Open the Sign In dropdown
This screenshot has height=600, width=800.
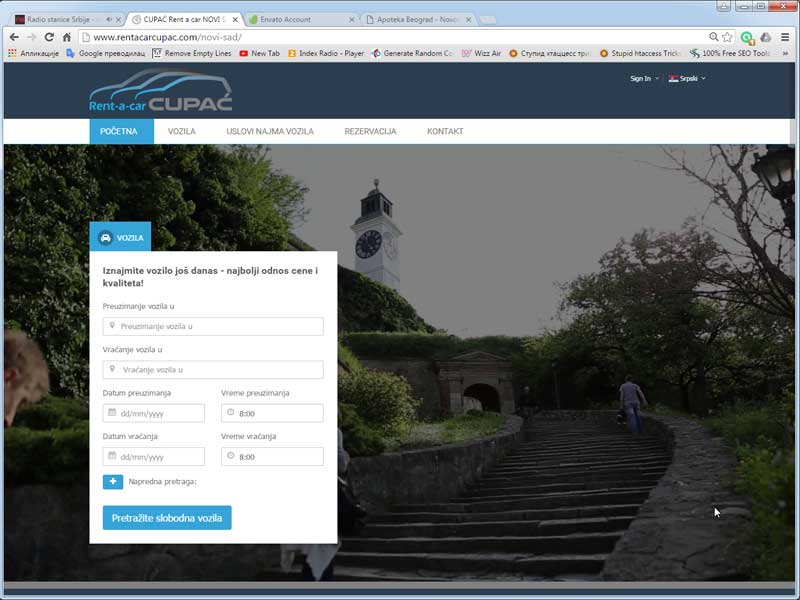pyautogui.click(x=644, y=78)
